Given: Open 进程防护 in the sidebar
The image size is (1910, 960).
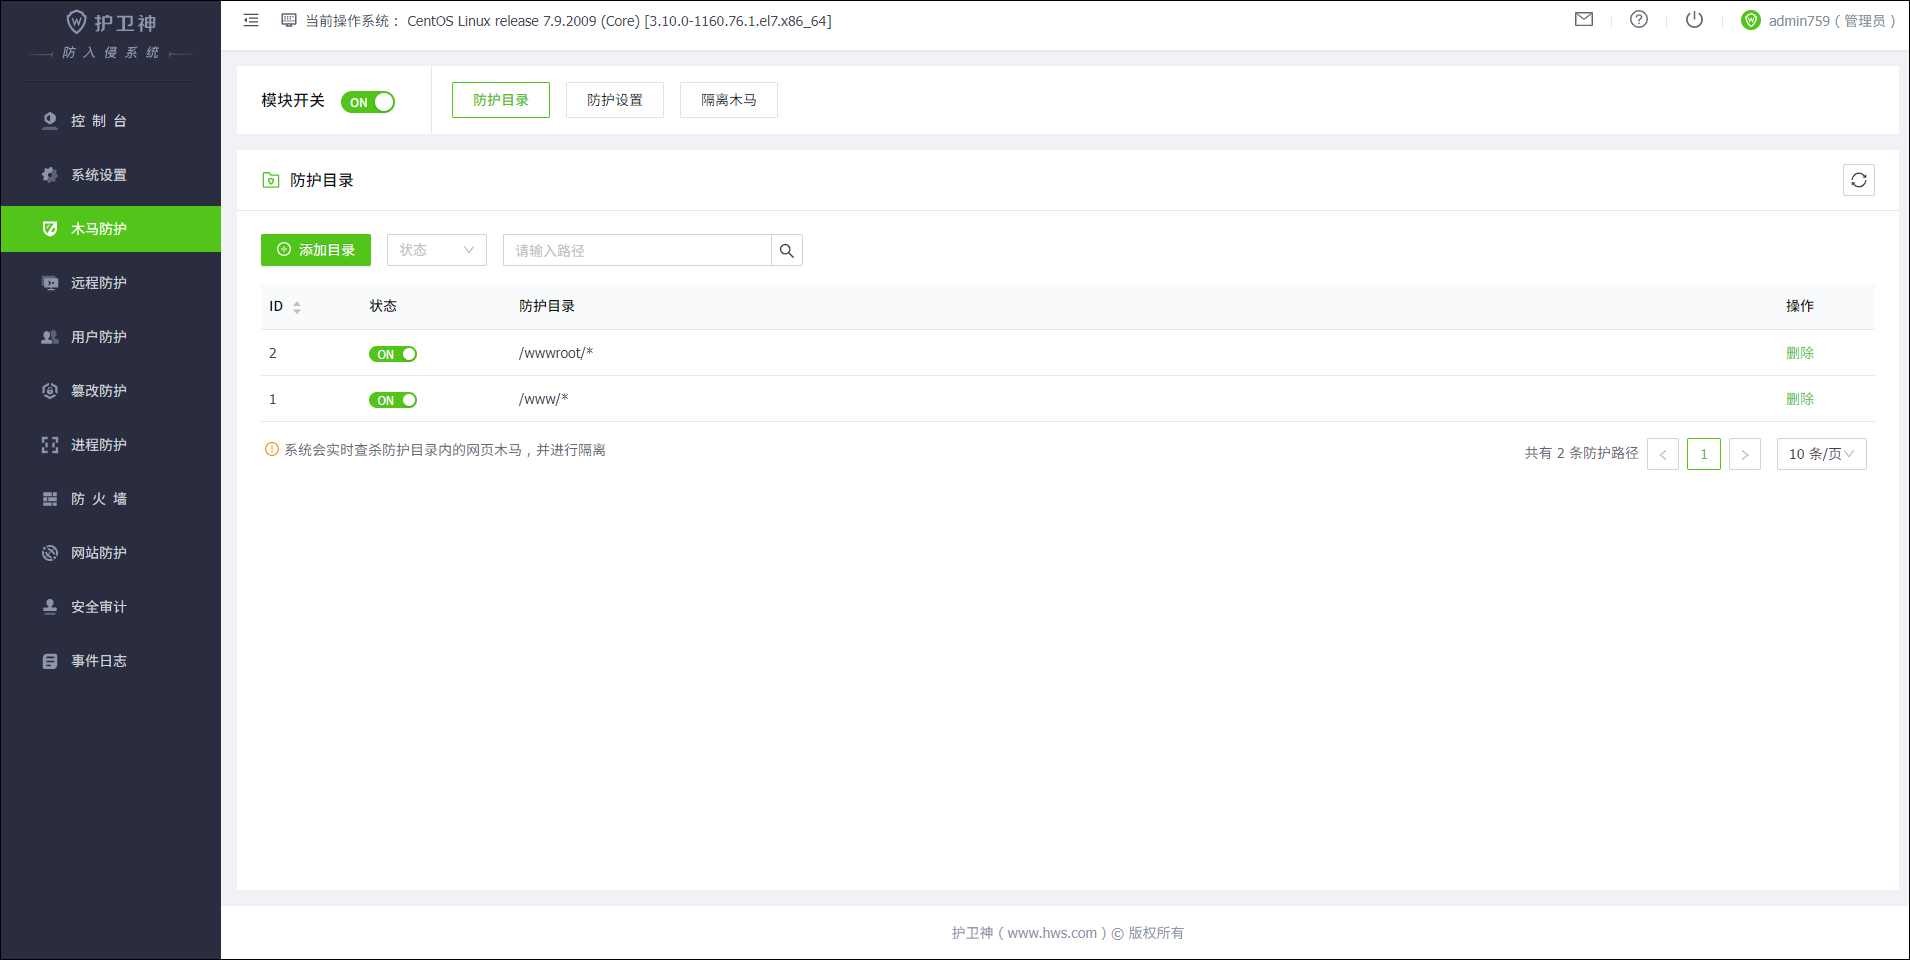Looking at the screenshot, I should (x=110, y=445).
